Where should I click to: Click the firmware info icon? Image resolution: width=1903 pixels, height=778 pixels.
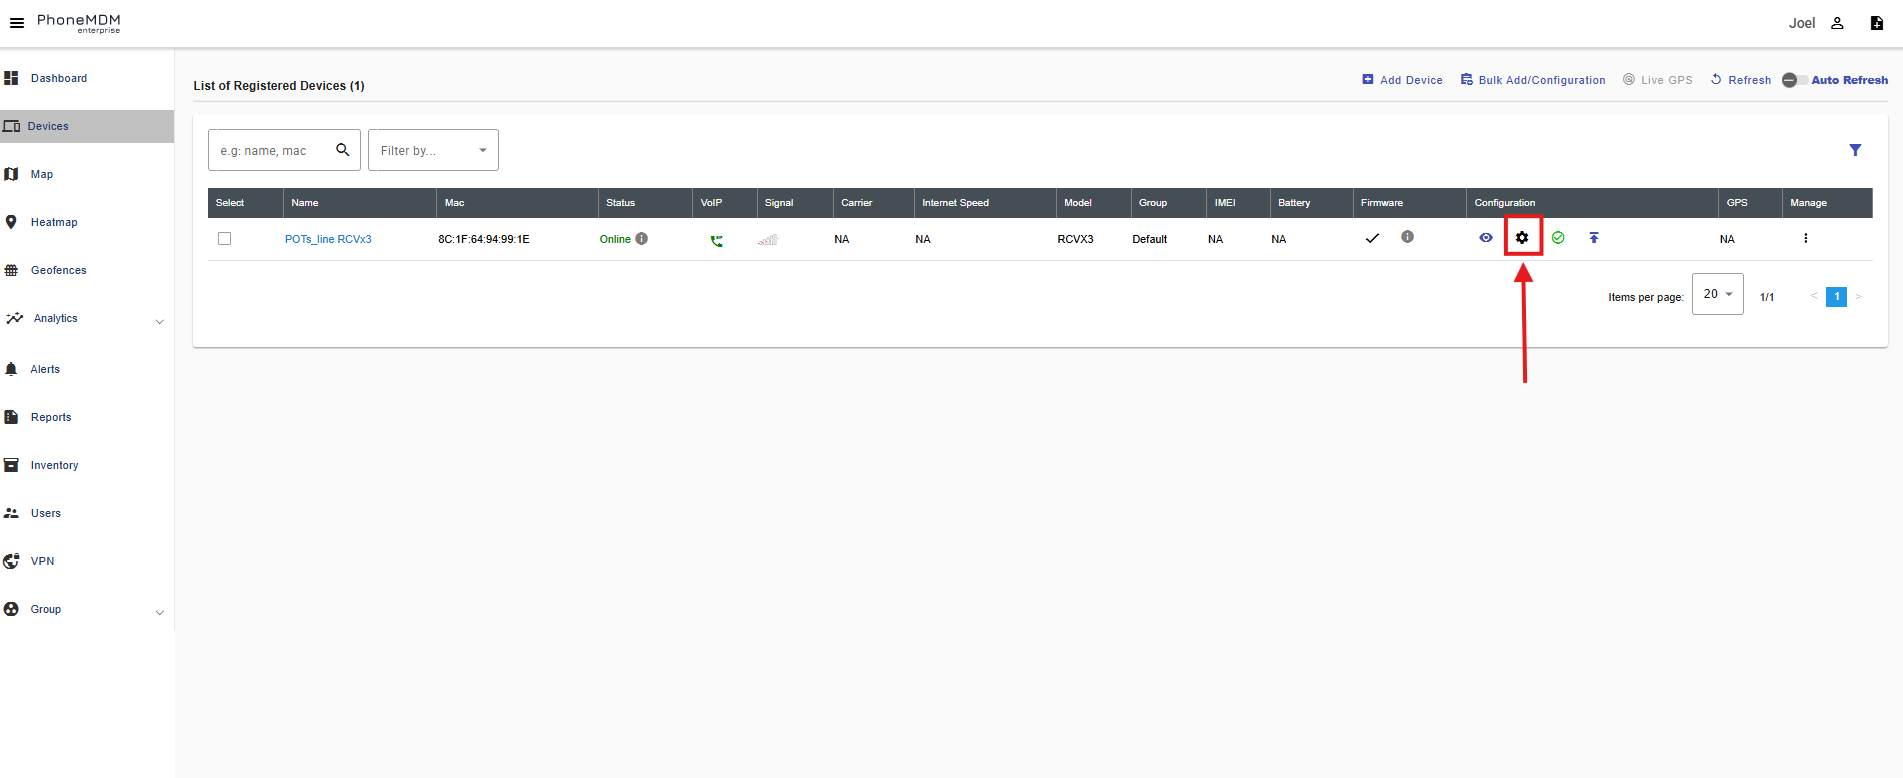pyautogui.click(x=1407, y=238)
